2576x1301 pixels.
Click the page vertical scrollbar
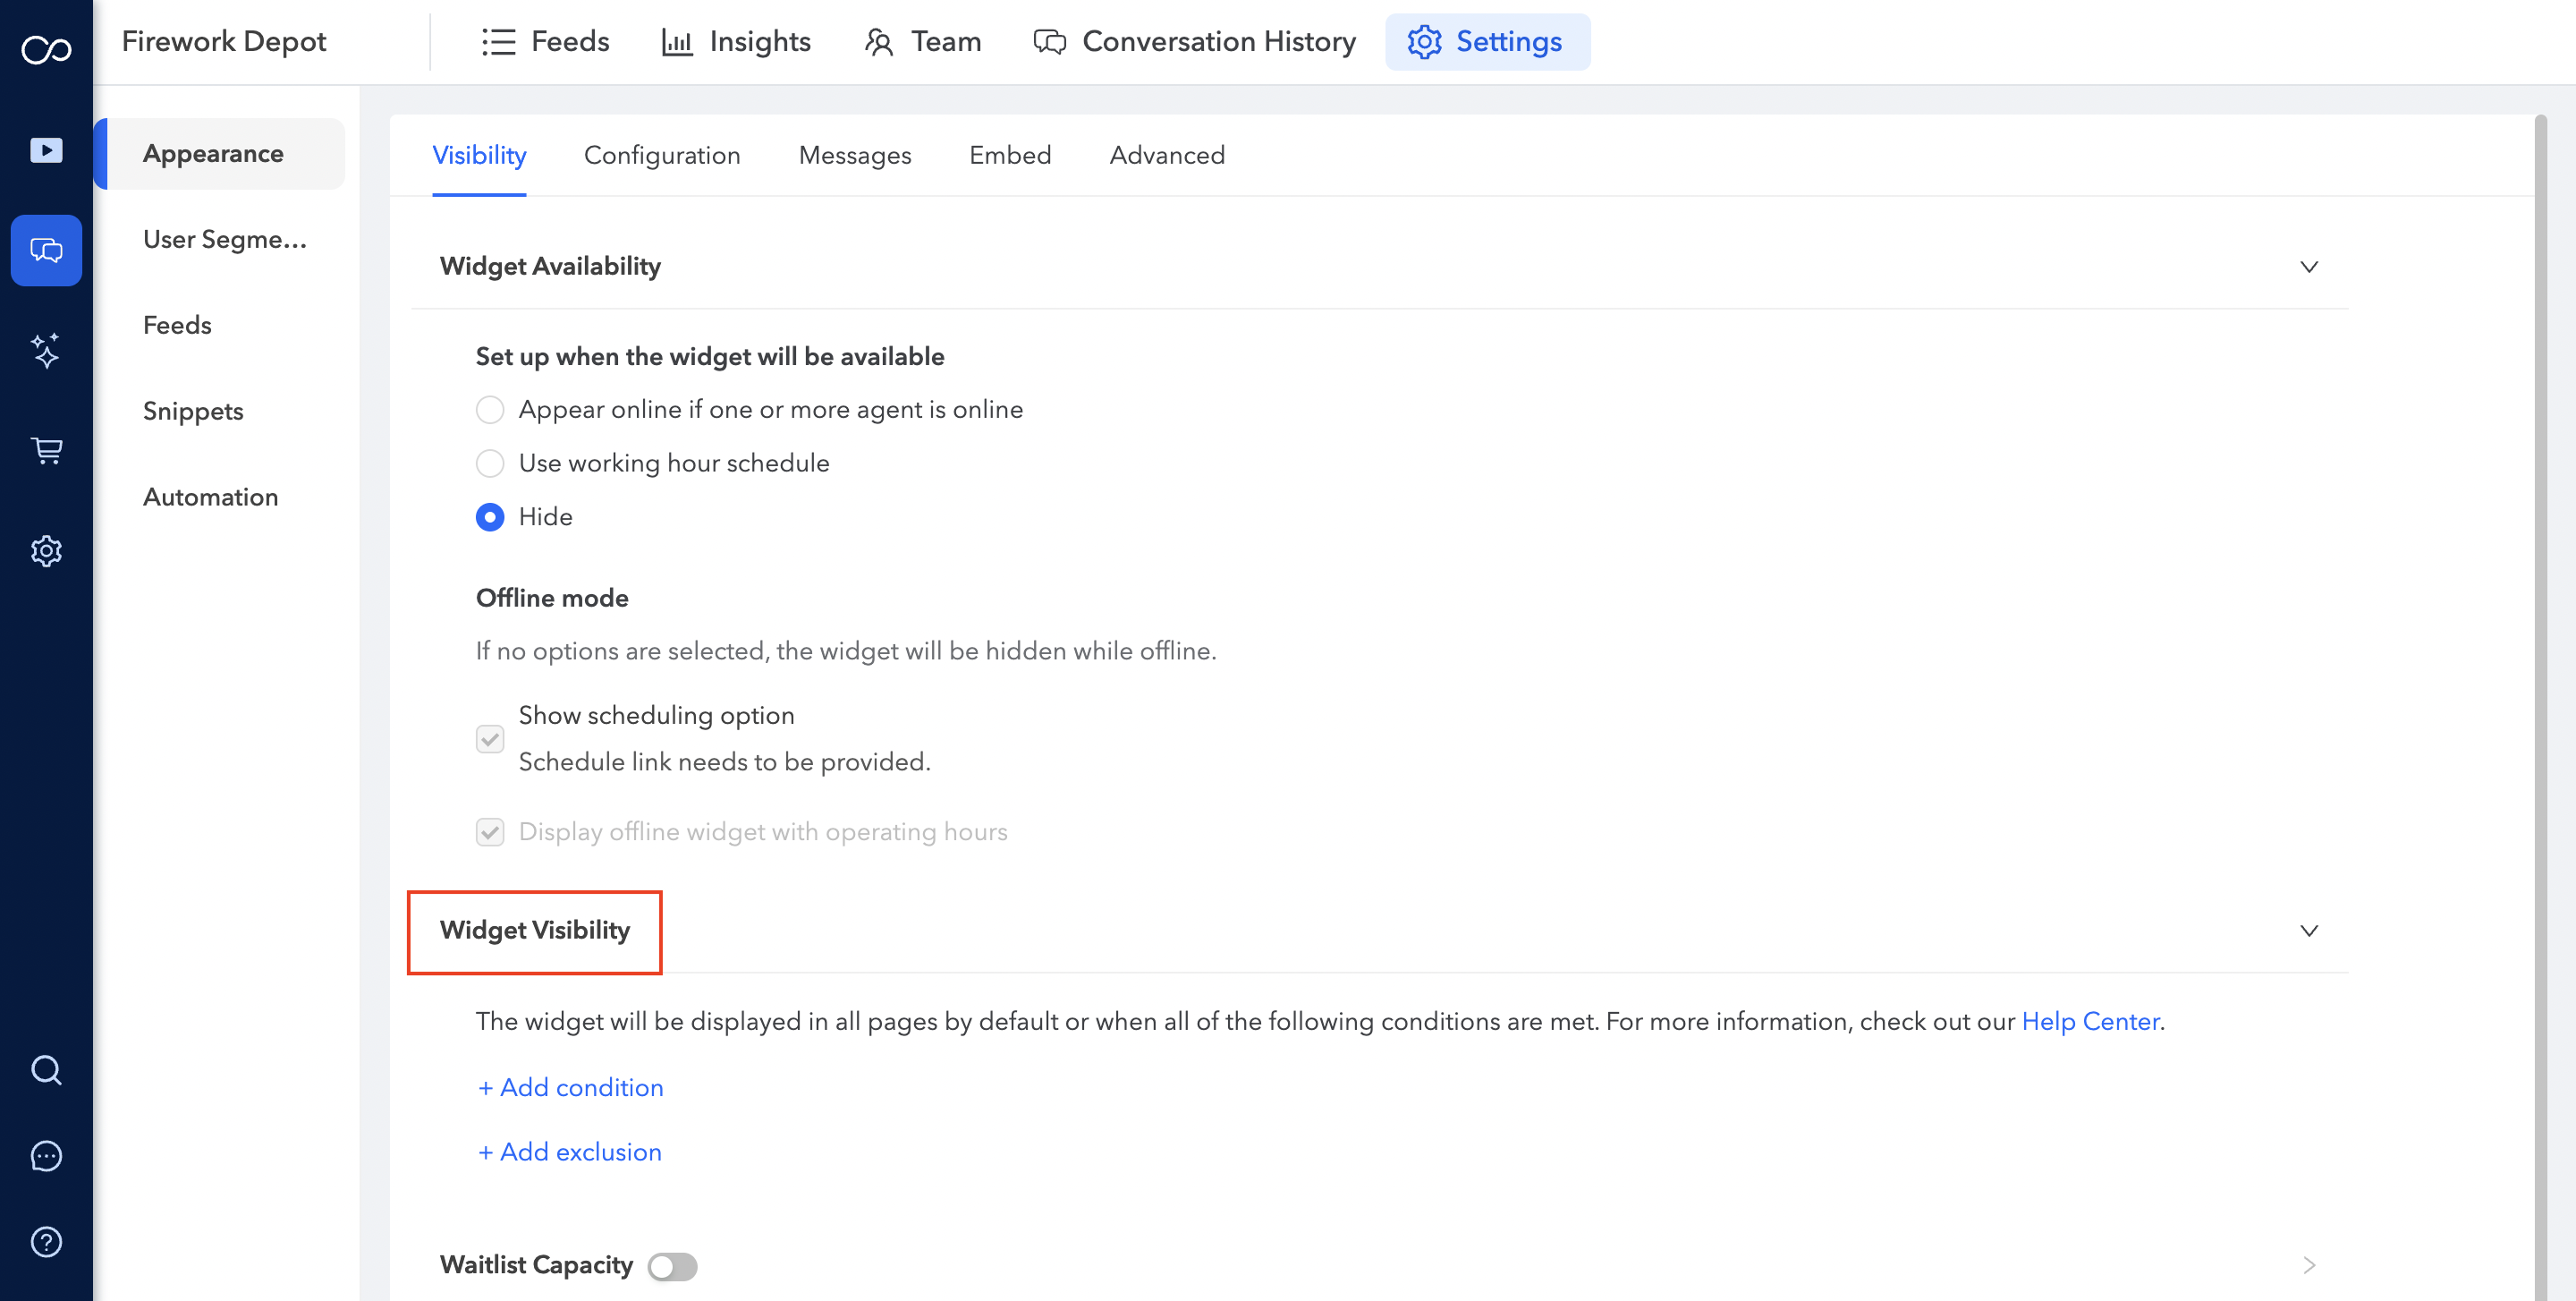click(2541, 707)
